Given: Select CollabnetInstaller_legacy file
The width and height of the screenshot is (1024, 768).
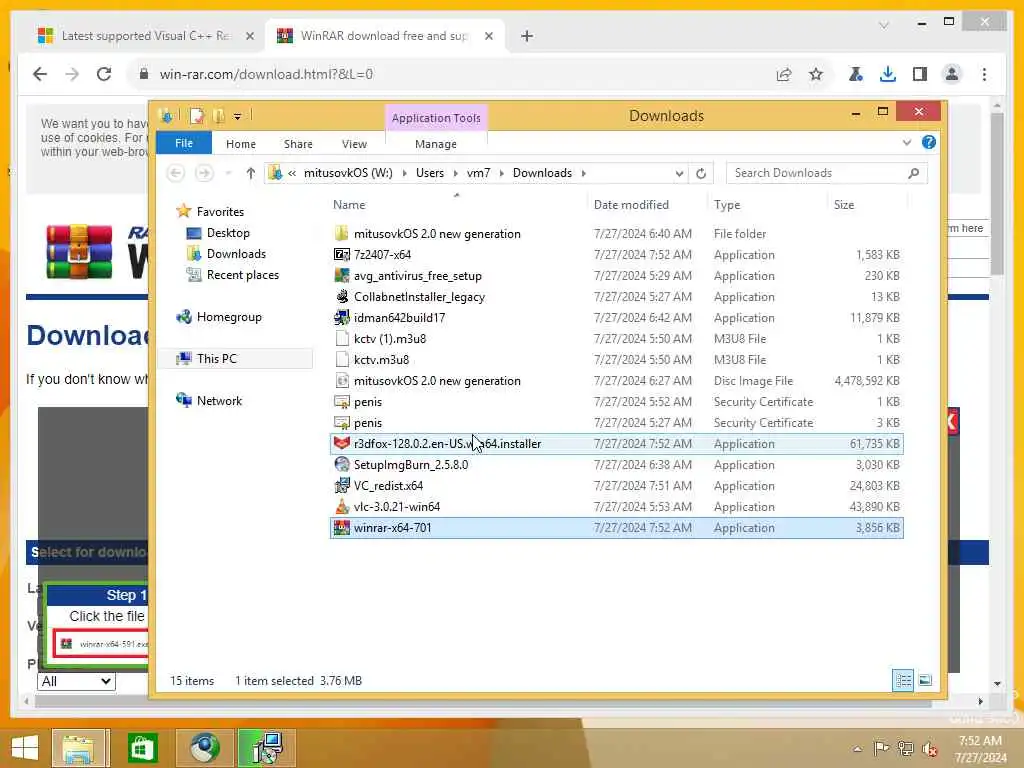Looking at the screenshot, I should click(x=616, y=297).
